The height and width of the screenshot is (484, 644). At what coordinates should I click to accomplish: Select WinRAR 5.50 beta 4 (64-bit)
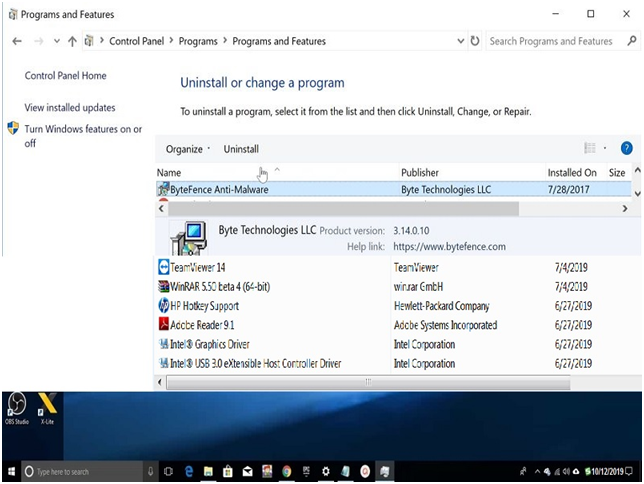(220, 286)
